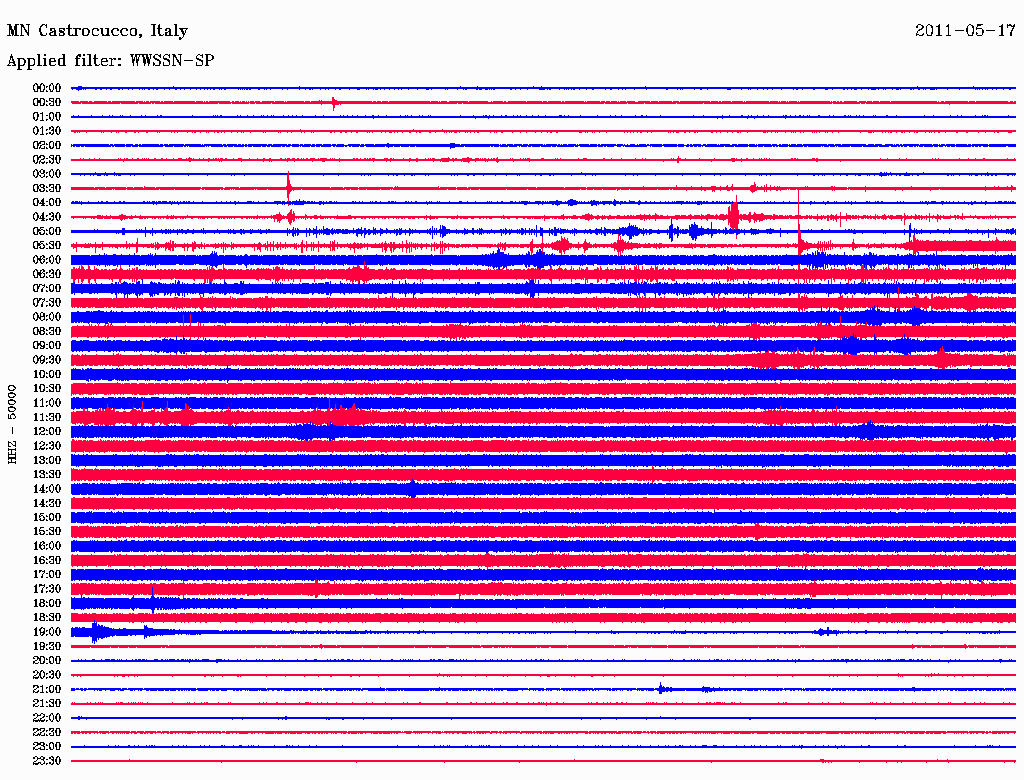Click the large burst on the 04:30 trace
Screen dimensions: 1024x780
(734, 215)
